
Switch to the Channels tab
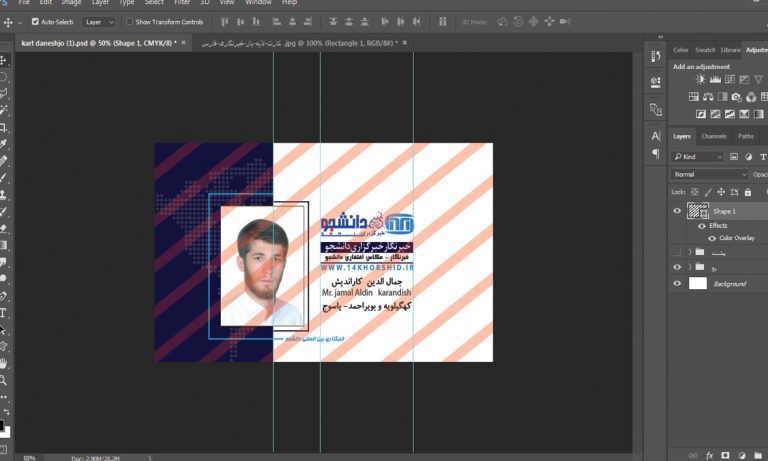pyautogui.click(x=714, y=136)
